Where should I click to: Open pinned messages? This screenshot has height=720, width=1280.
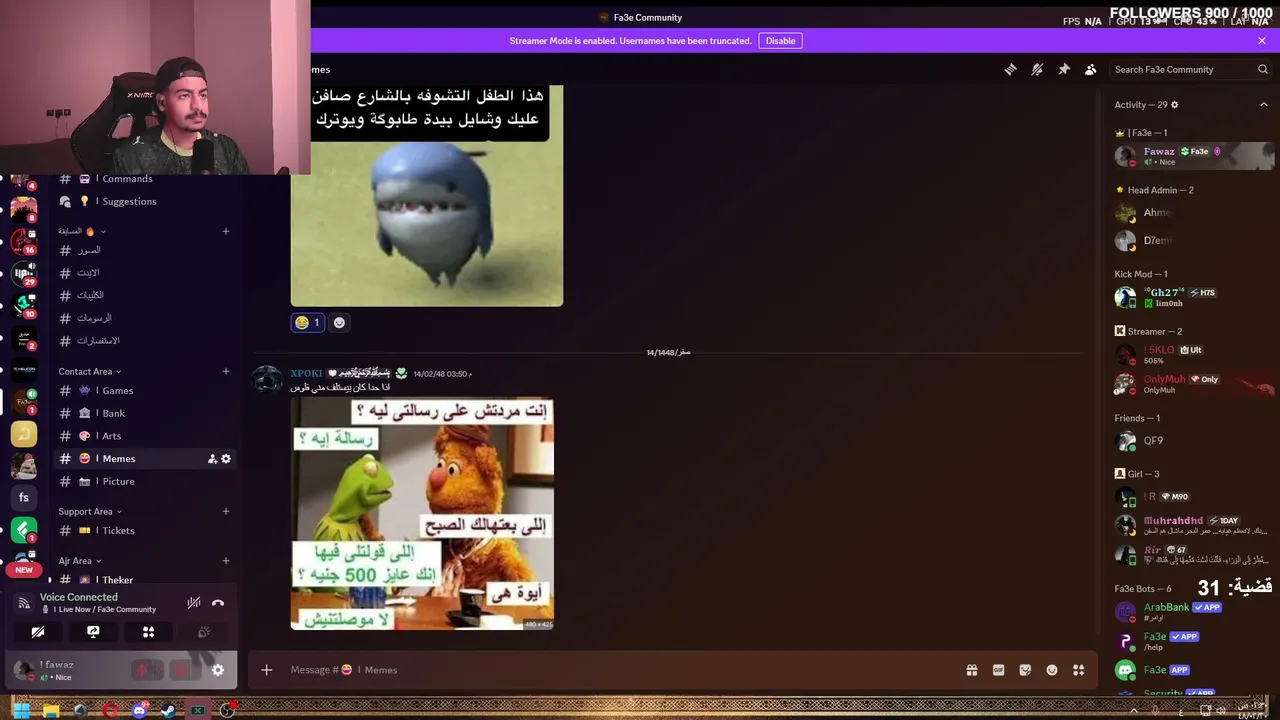(x=1064, y=69)
